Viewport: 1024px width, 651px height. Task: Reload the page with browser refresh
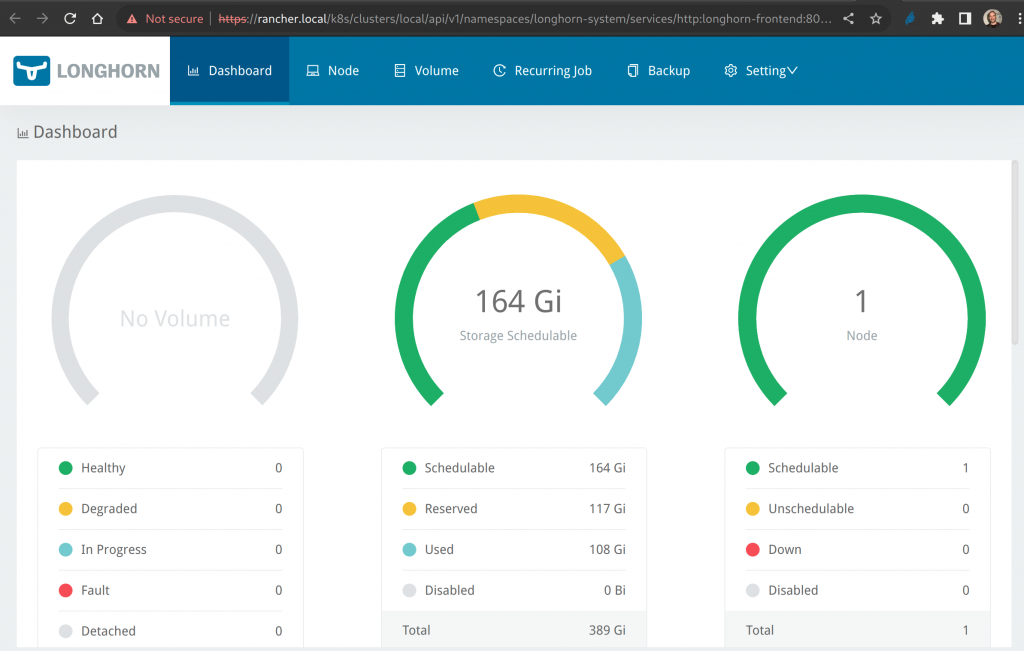(70, 18)
